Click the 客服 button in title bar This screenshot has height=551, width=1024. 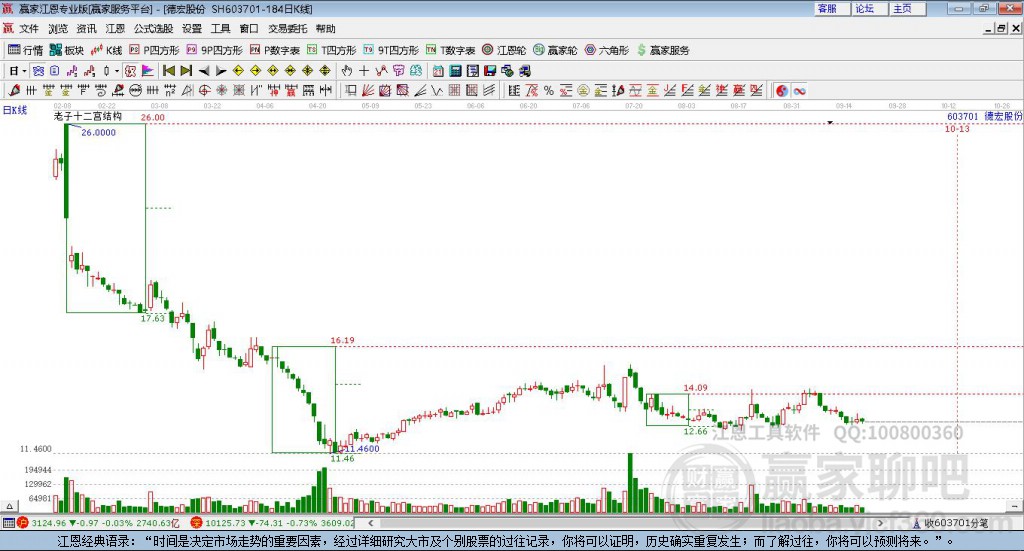[832, 8]
